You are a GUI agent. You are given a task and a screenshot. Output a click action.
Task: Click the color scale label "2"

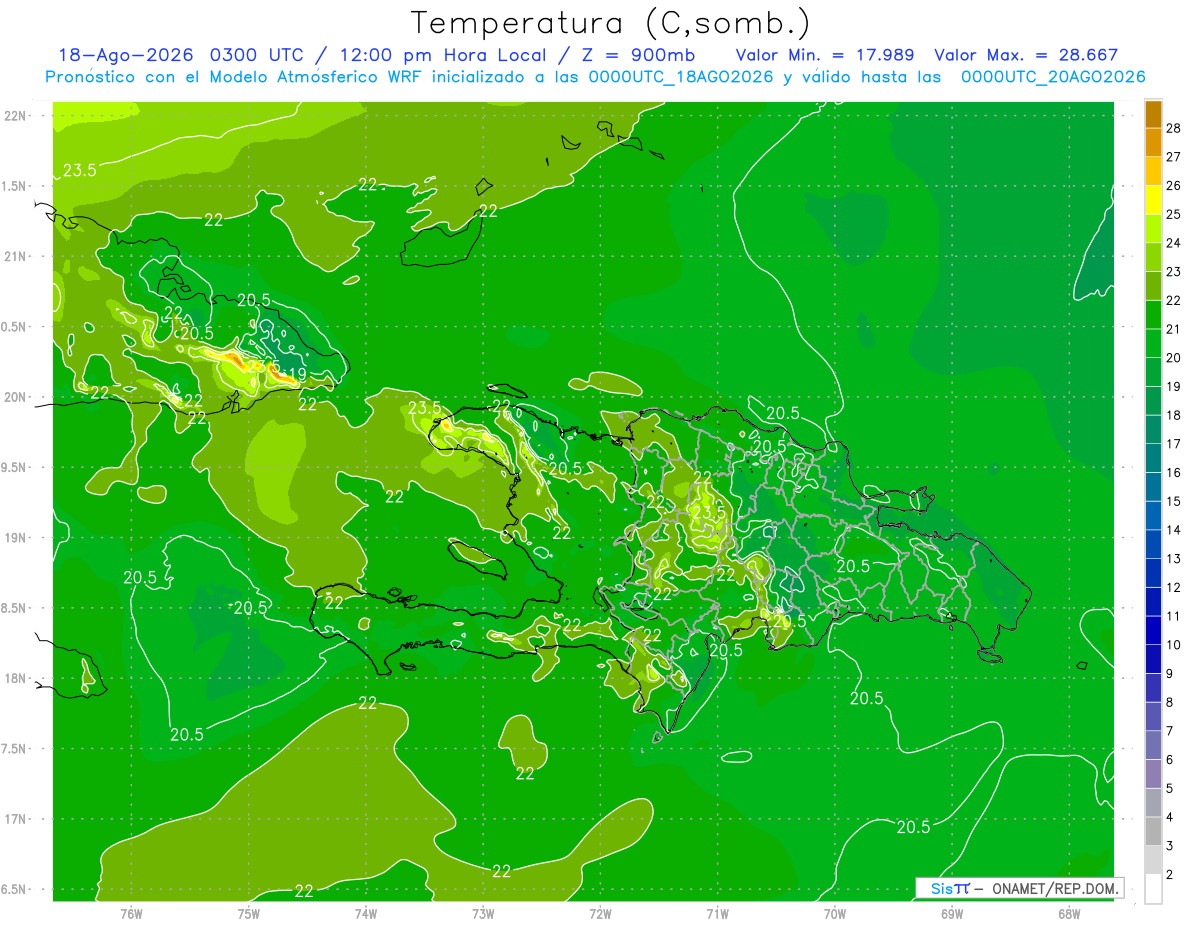pos(1170,875)
